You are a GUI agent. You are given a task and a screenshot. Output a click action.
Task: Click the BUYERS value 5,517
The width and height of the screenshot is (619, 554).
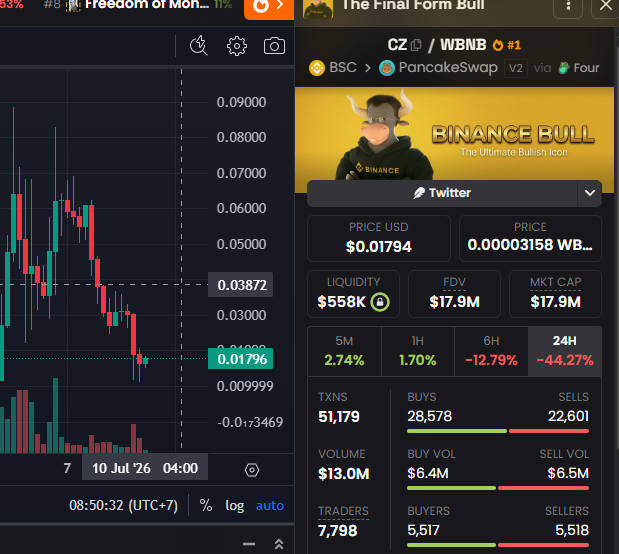[423, 530]
